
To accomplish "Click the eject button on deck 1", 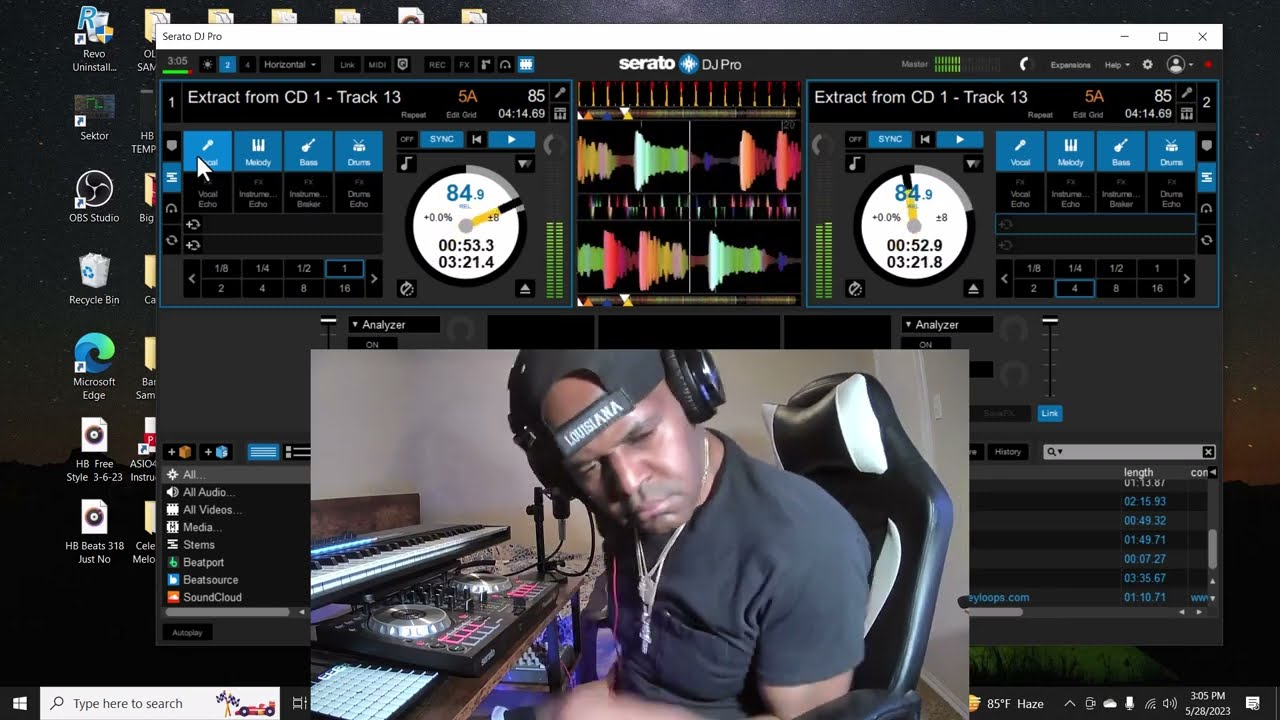I will 525,289.
